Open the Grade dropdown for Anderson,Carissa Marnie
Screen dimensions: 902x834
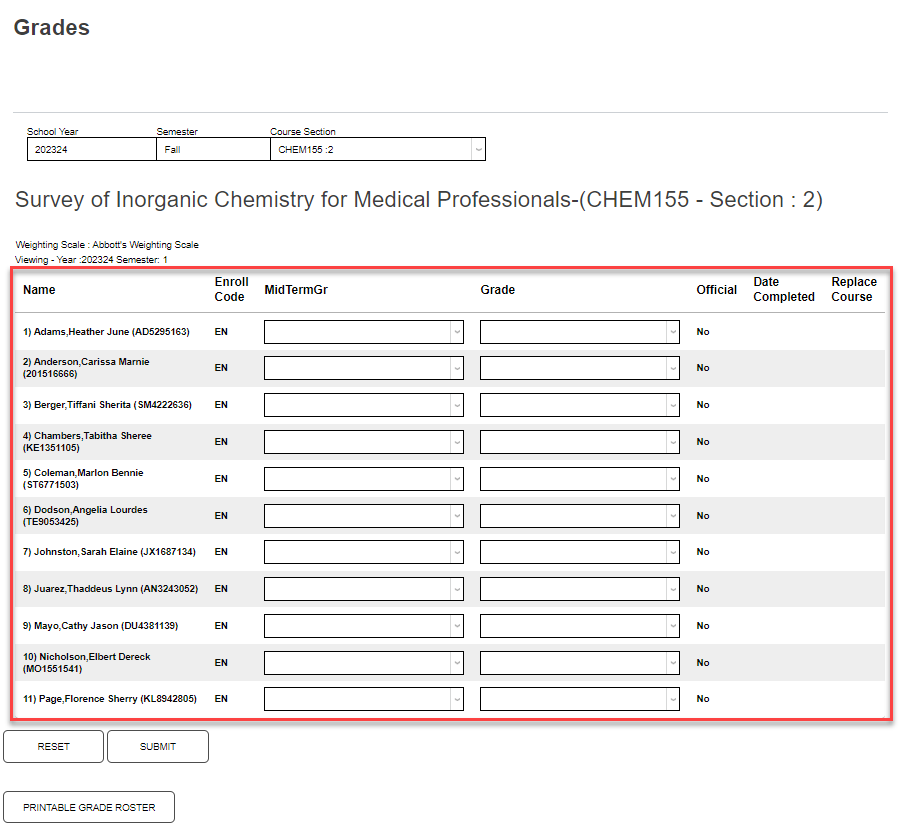point(579,367)
